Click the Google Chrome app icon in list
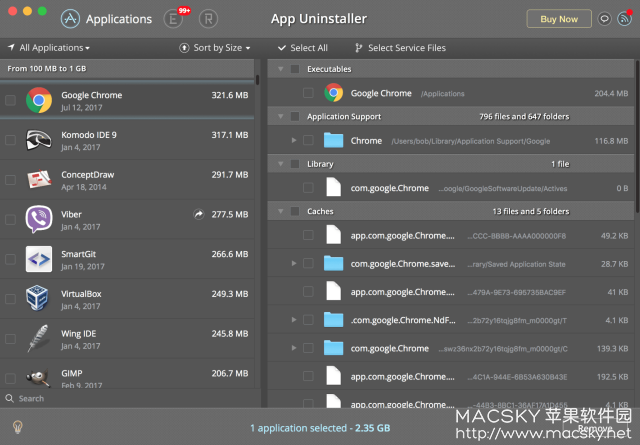 click(39, 100)
